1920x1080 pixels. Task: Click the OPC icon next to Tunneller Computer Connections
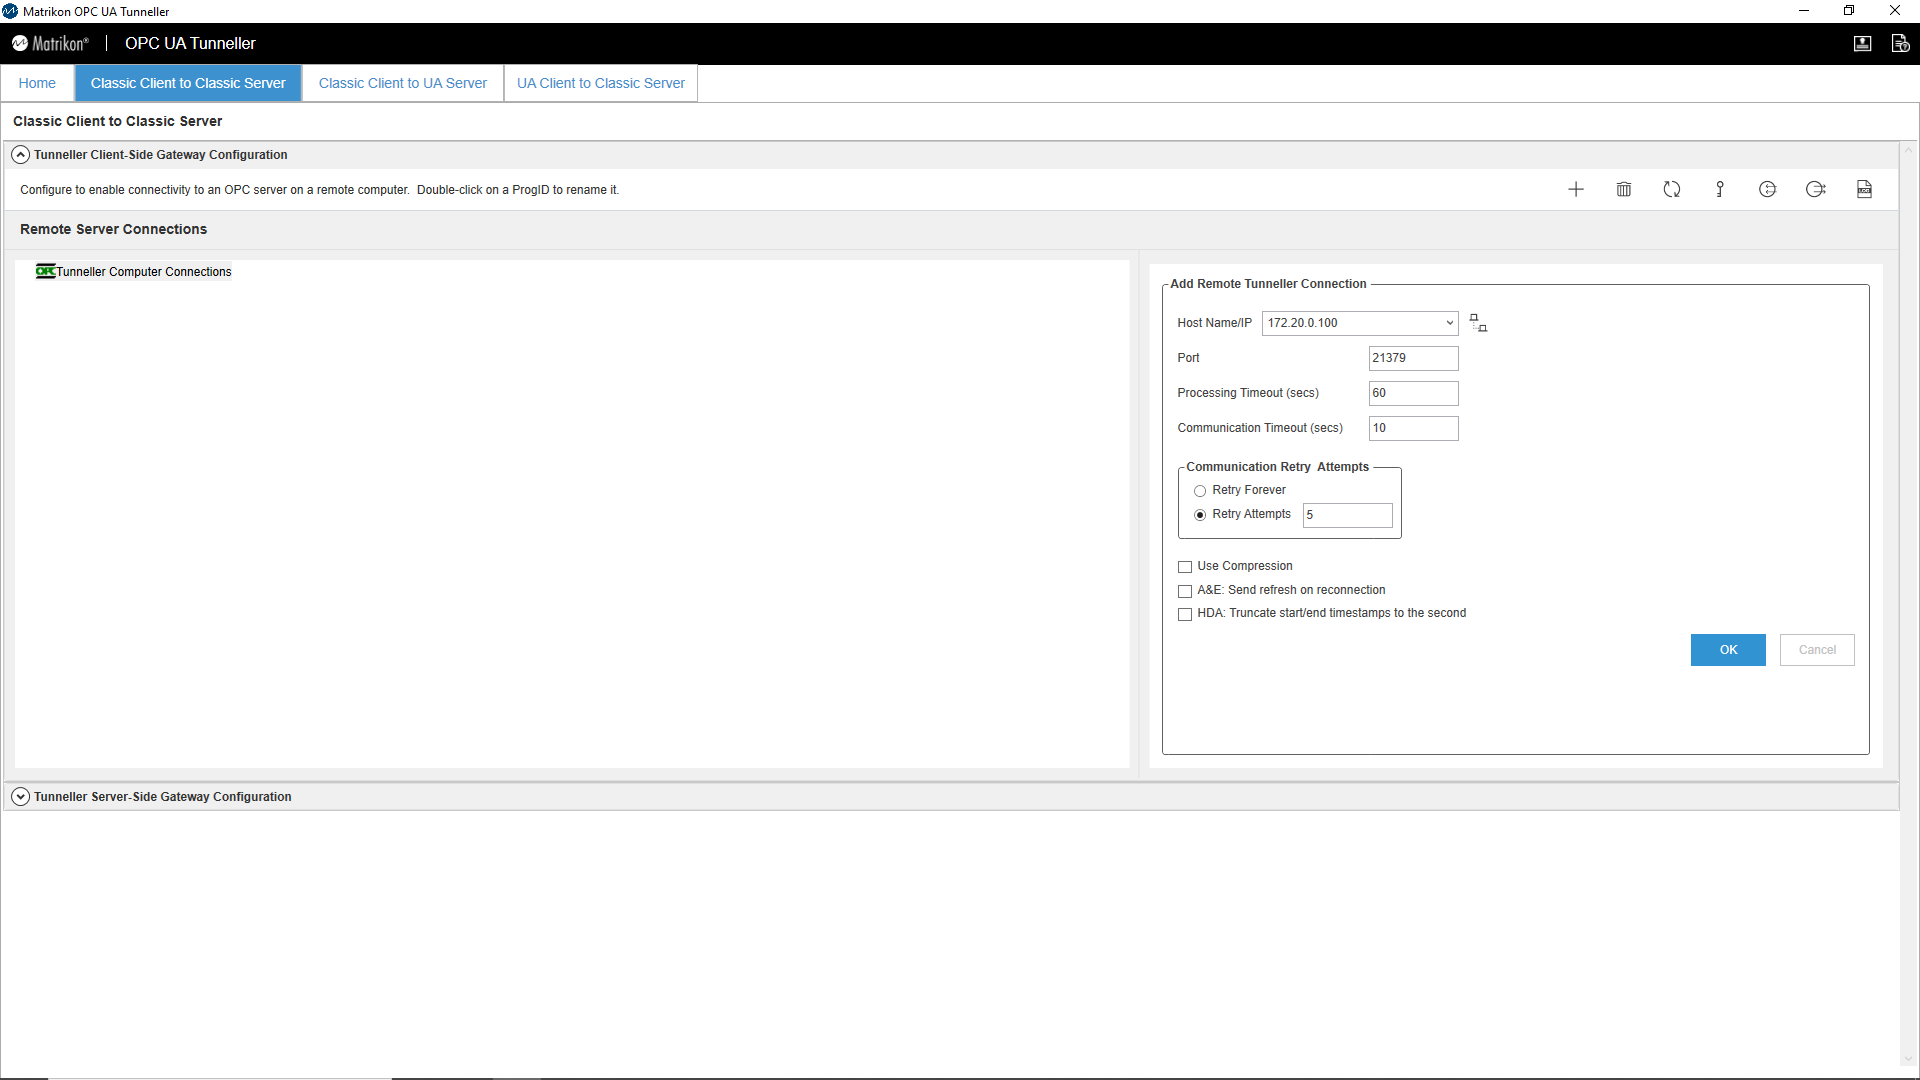(x=45, y=271)
